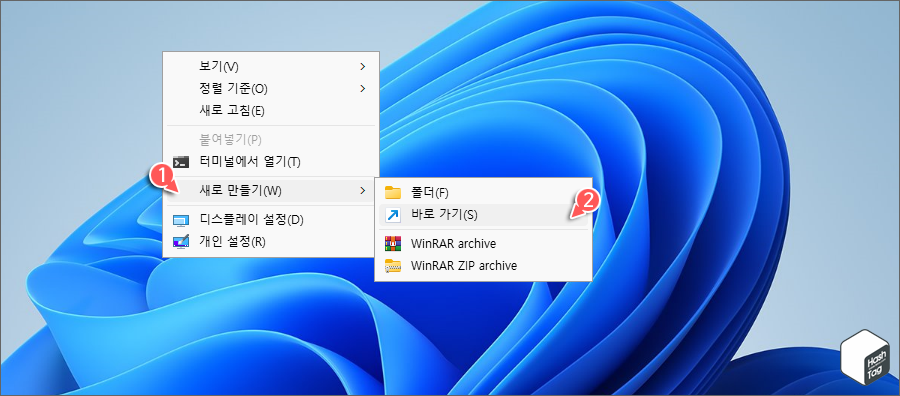Open 개인 설정(R)
Image resolution: width=900 pixels, height=396 pixels.
[x=271, y=241]
